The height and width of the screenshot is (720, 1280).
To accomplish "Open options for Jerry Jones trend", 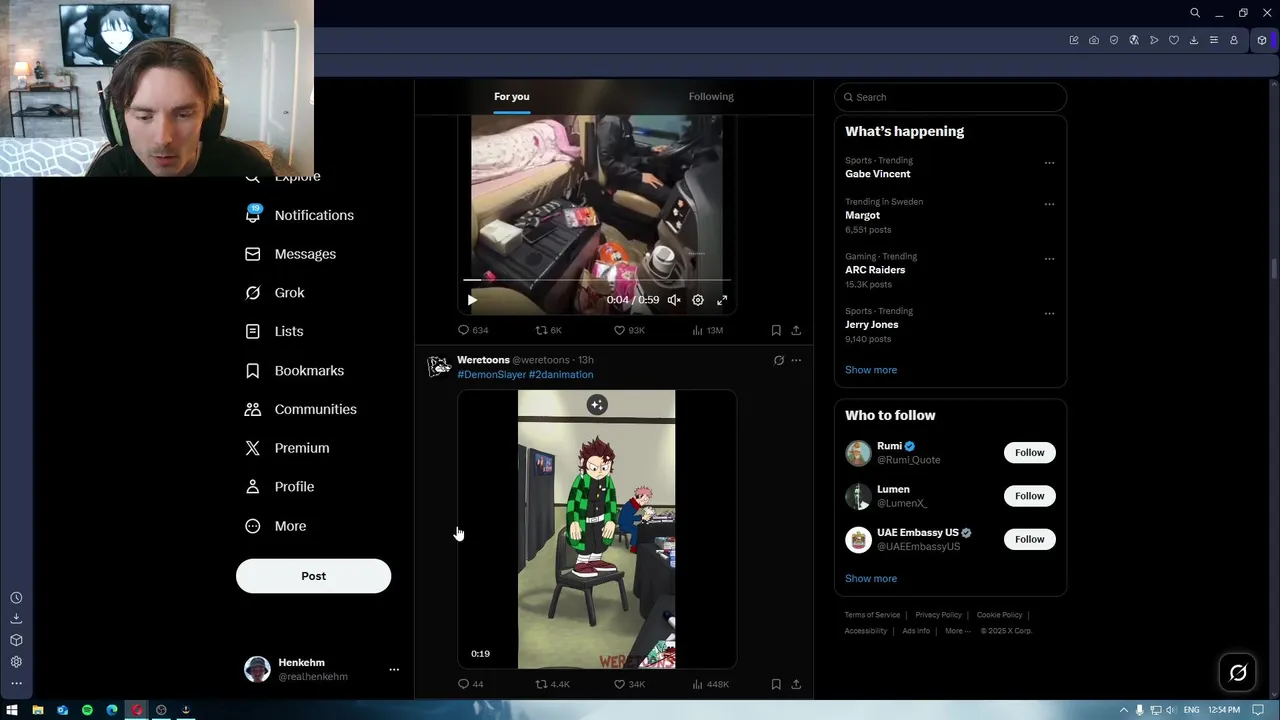I will click(1049, 313).
